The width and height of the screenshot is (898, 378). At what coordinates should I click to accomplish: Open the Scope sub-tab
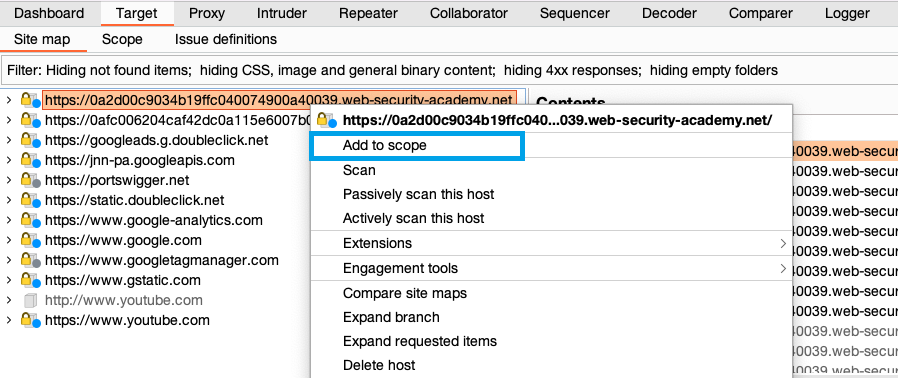[x=122, y=40]
